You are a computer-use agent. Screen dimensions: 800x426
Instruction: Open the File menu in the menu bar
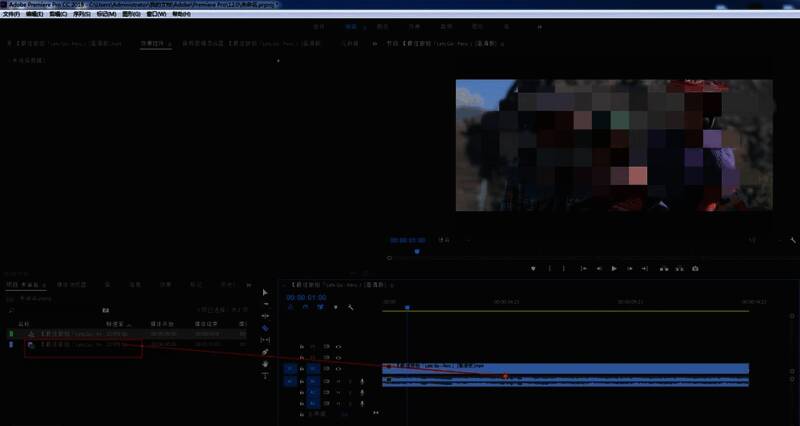pos(12,14)
